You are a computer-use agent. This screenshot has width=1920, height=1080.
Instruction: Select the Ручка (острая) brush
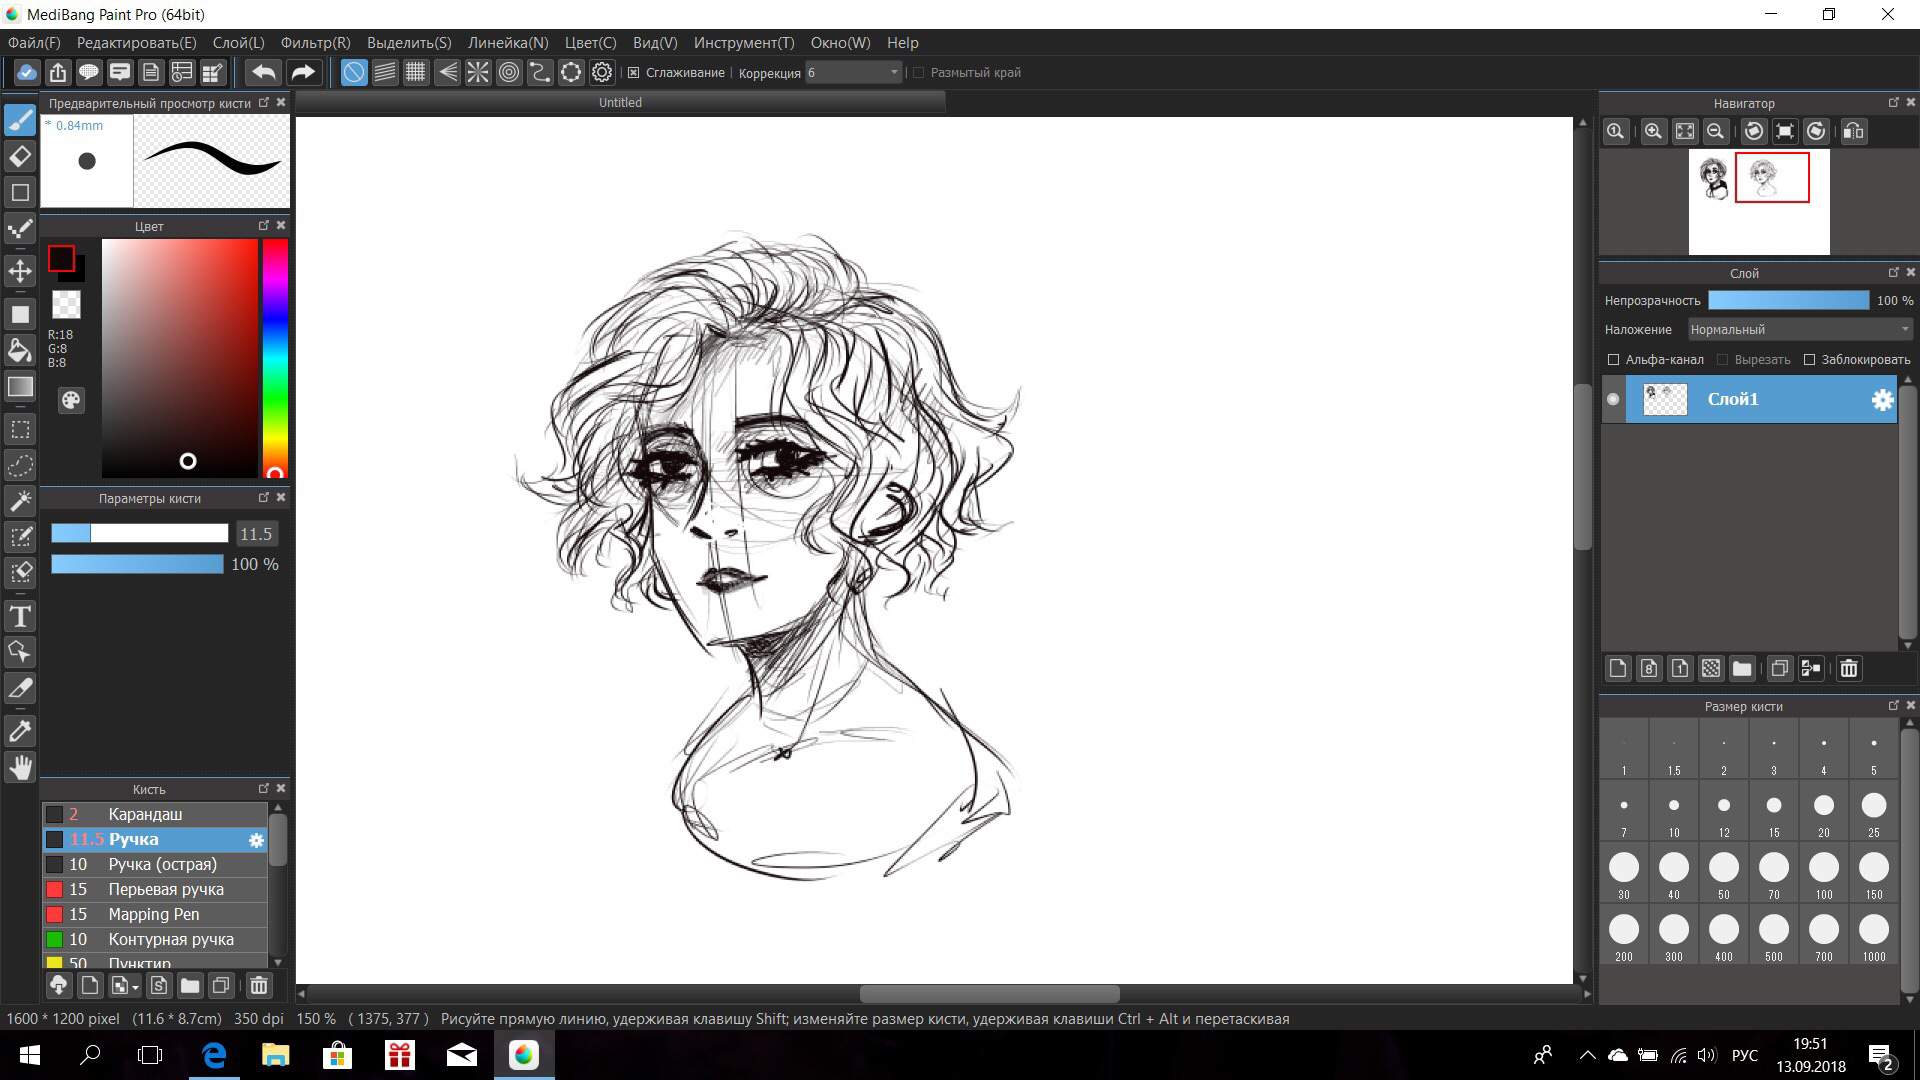point(155,864)
